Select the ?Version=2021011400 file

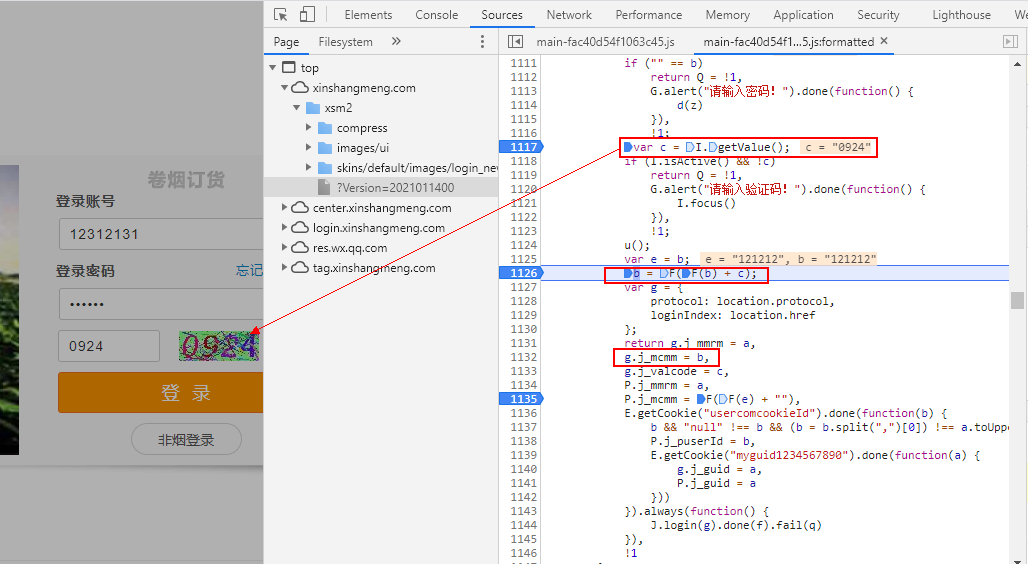pos(395,188)
